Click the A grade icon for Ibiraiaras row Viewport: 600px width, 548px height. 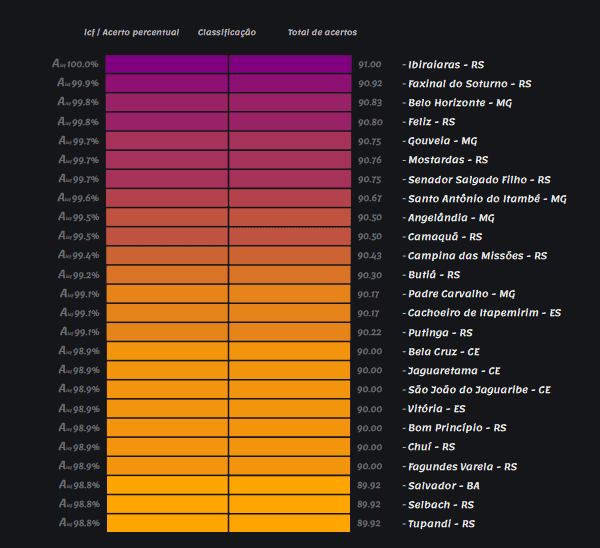click(x=59, y=64)
